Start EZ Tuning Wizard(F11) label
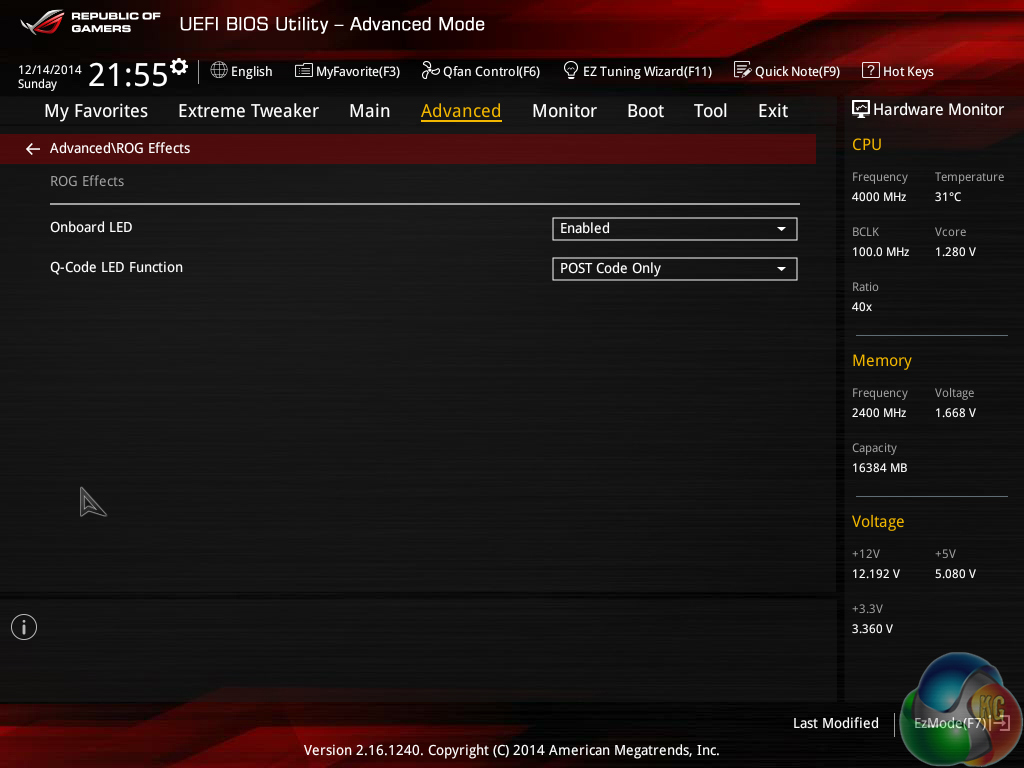This screenshot has width=1024, height=768. [x=647, y=71]
